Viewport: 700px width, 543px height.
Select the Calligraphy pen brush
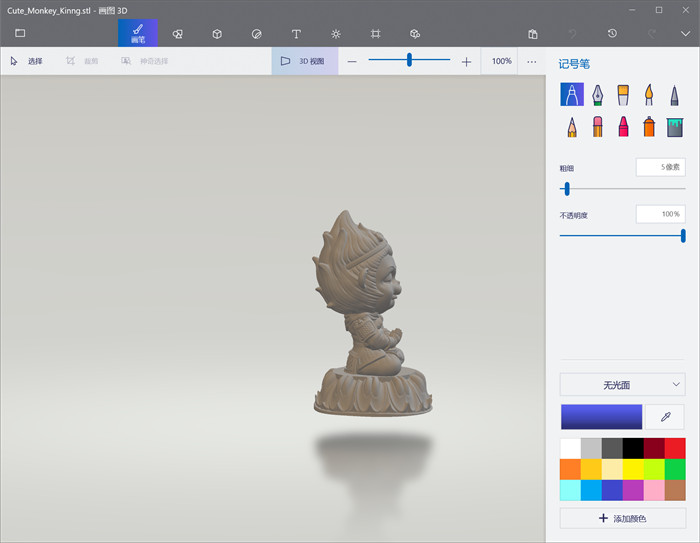597,95
